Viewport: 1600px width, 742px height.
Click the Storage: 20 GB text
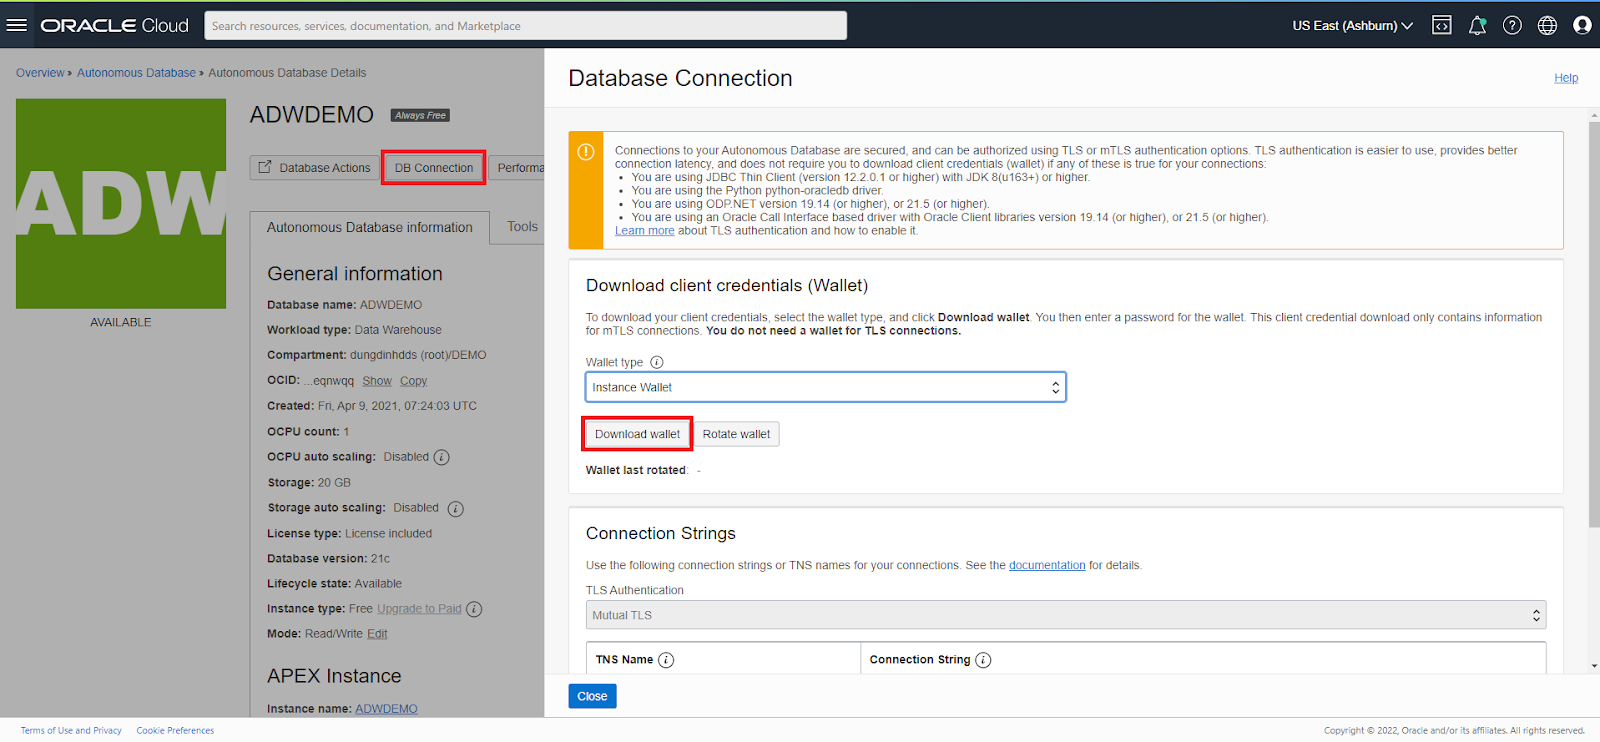[x=309, y=483]
